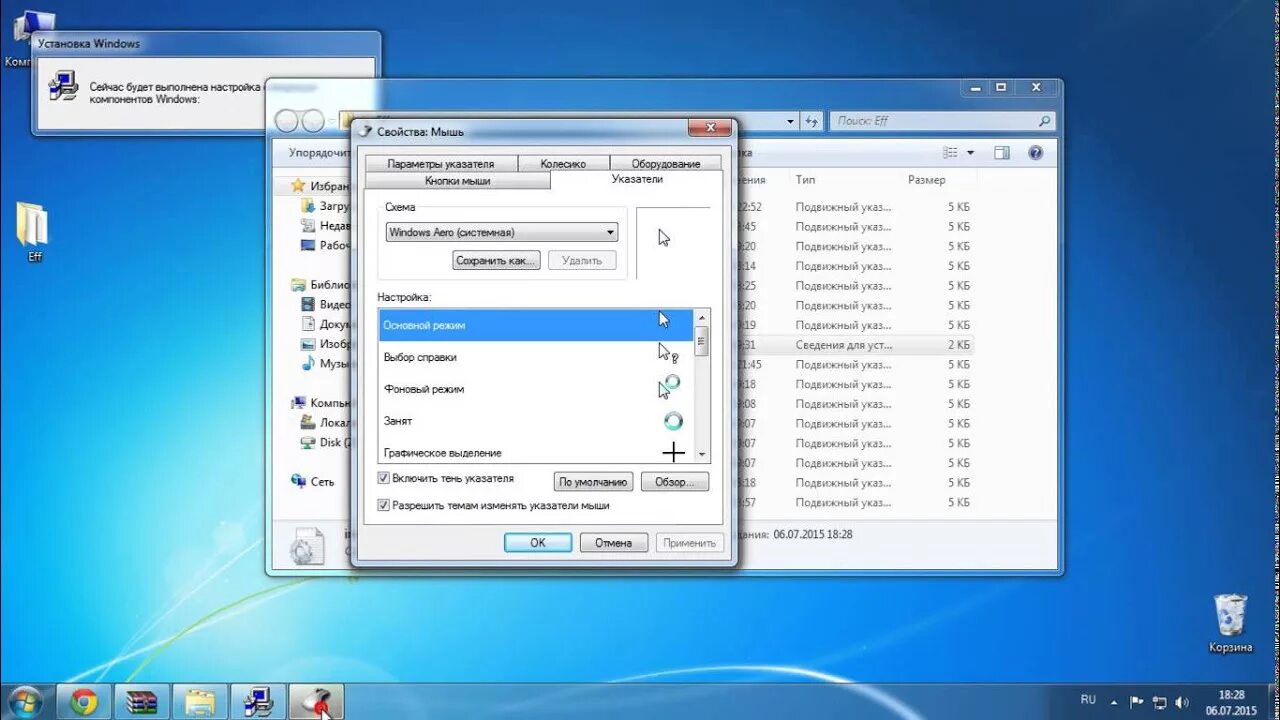Go back with Explorer's back arrow

pyautogui.click(x=287, y=121)
